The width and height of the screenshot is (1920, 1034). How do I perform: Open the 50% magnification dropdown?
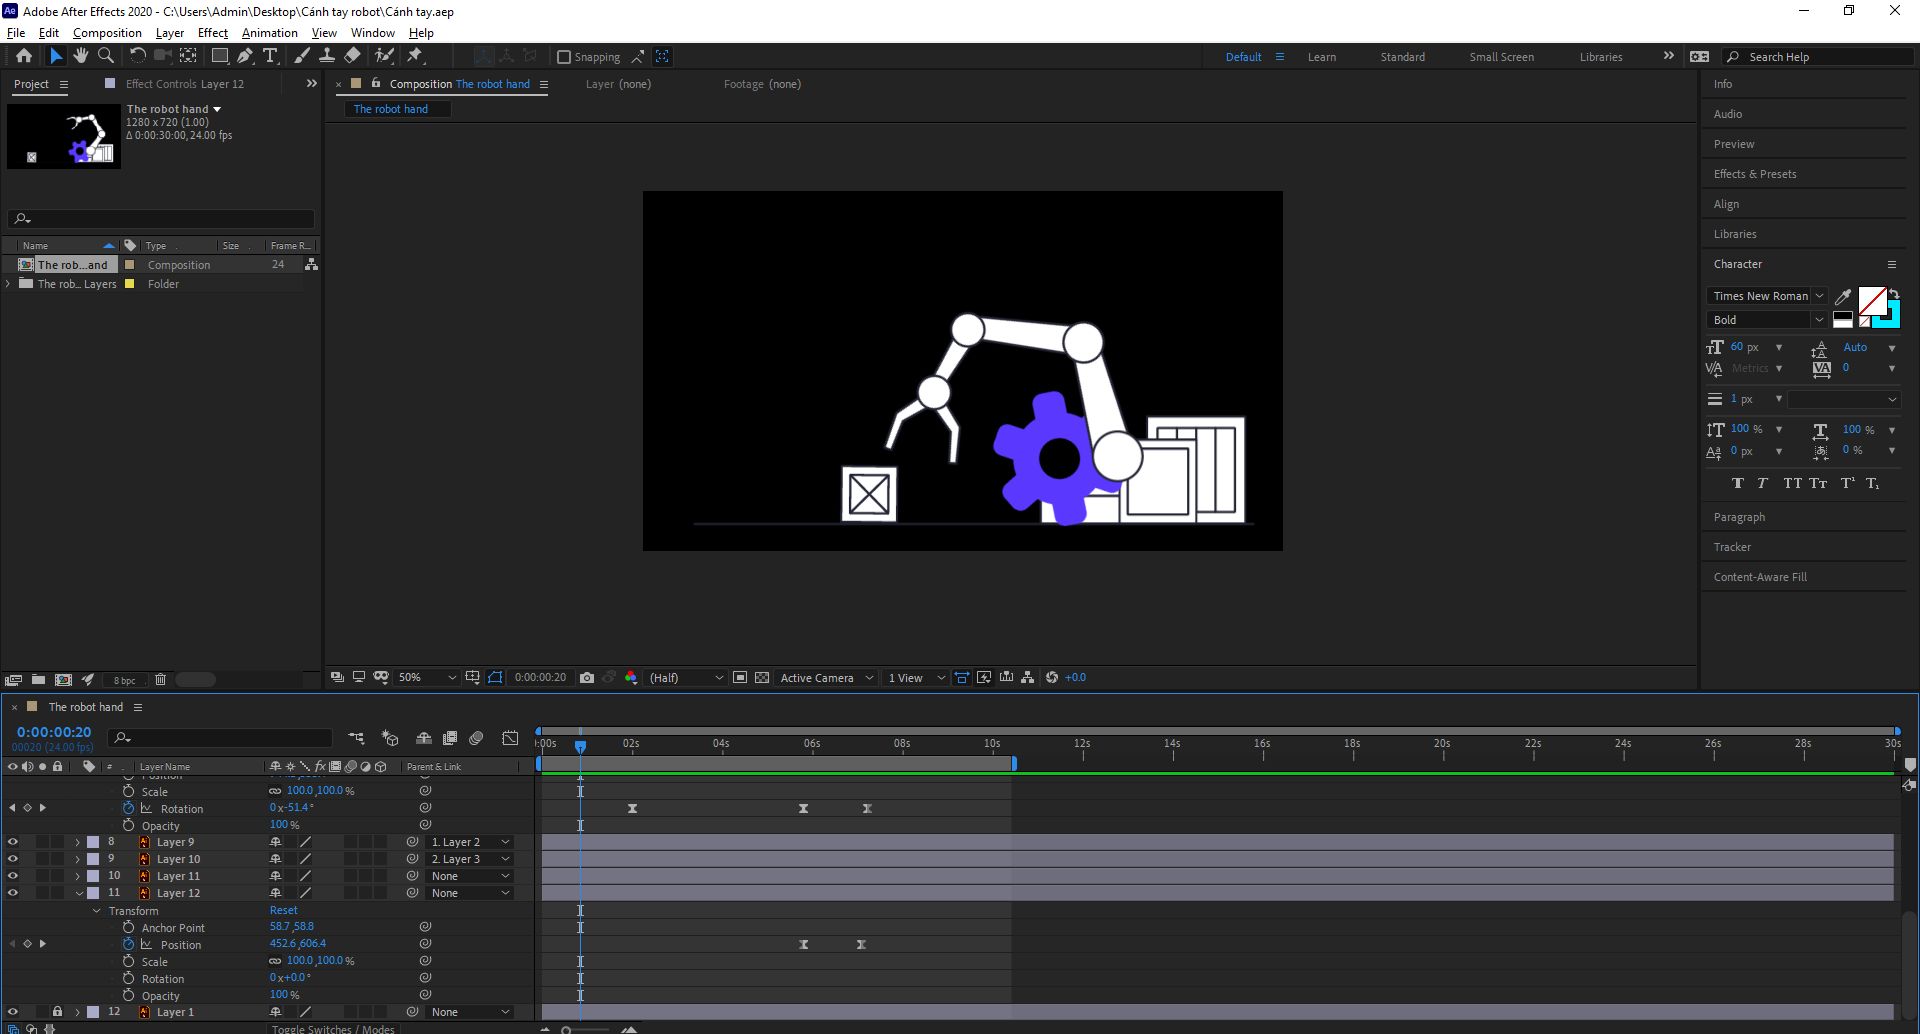click(x=427, y=678)
